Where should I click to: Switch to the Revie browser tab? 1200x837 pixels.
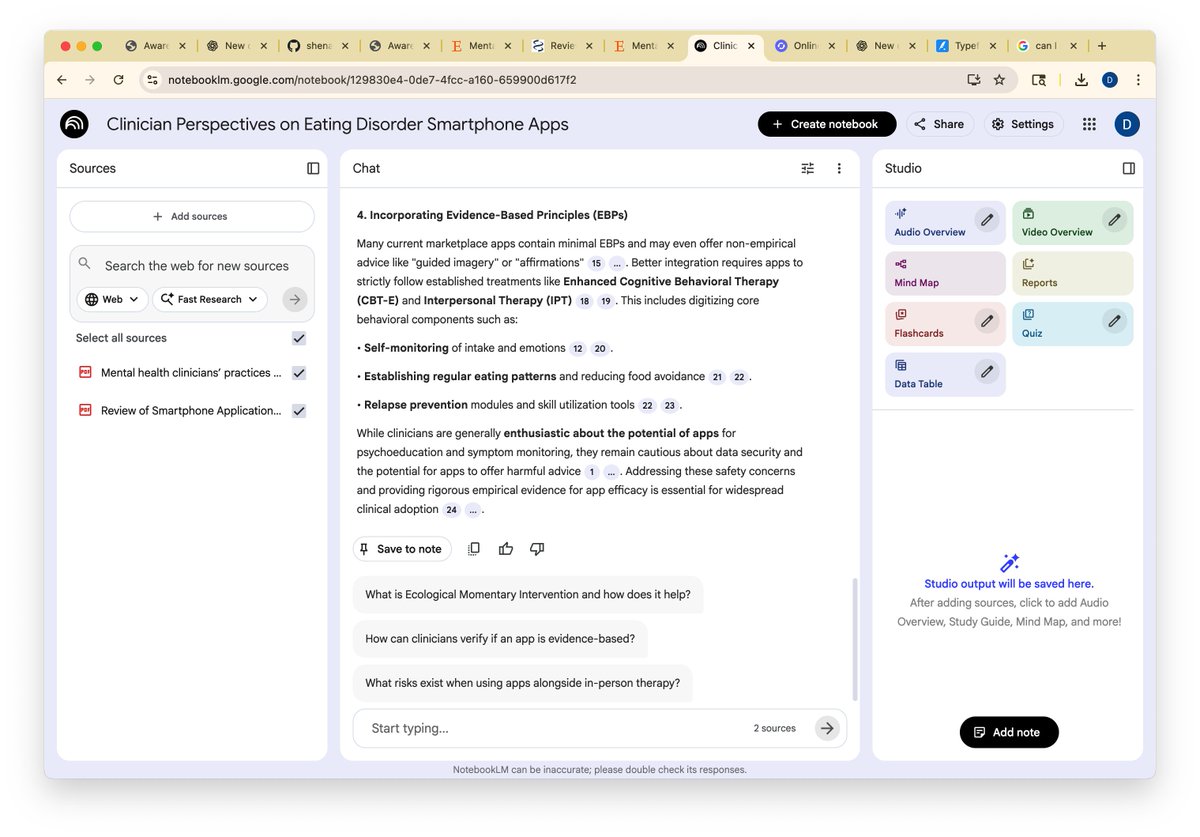click(563, 46)
